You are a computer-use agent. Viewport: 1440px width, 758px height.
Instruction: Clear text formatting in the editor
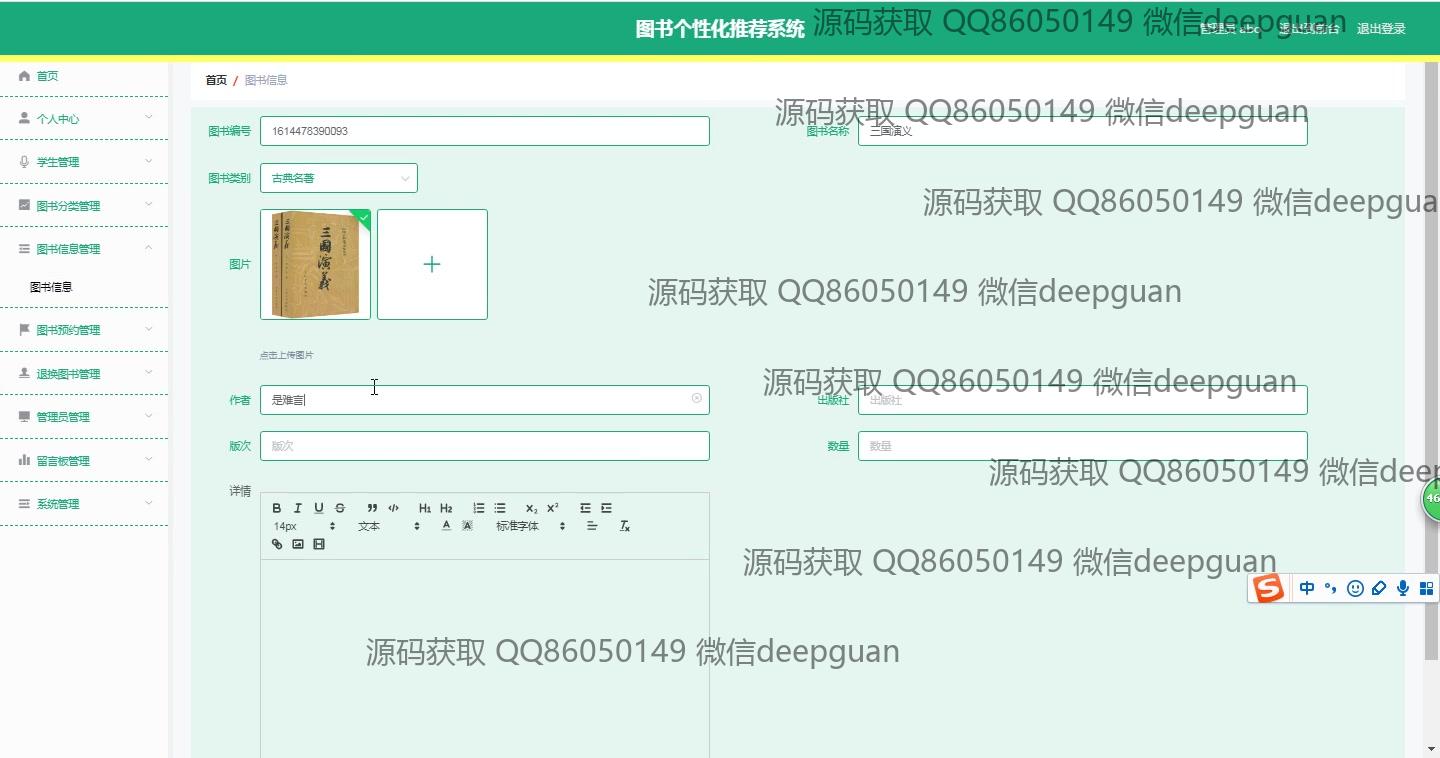point(625,526)
